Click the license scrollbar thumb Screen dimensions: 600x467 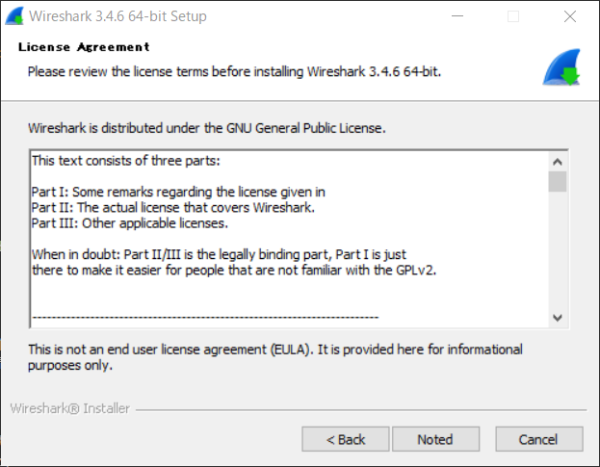pos(558,181)
